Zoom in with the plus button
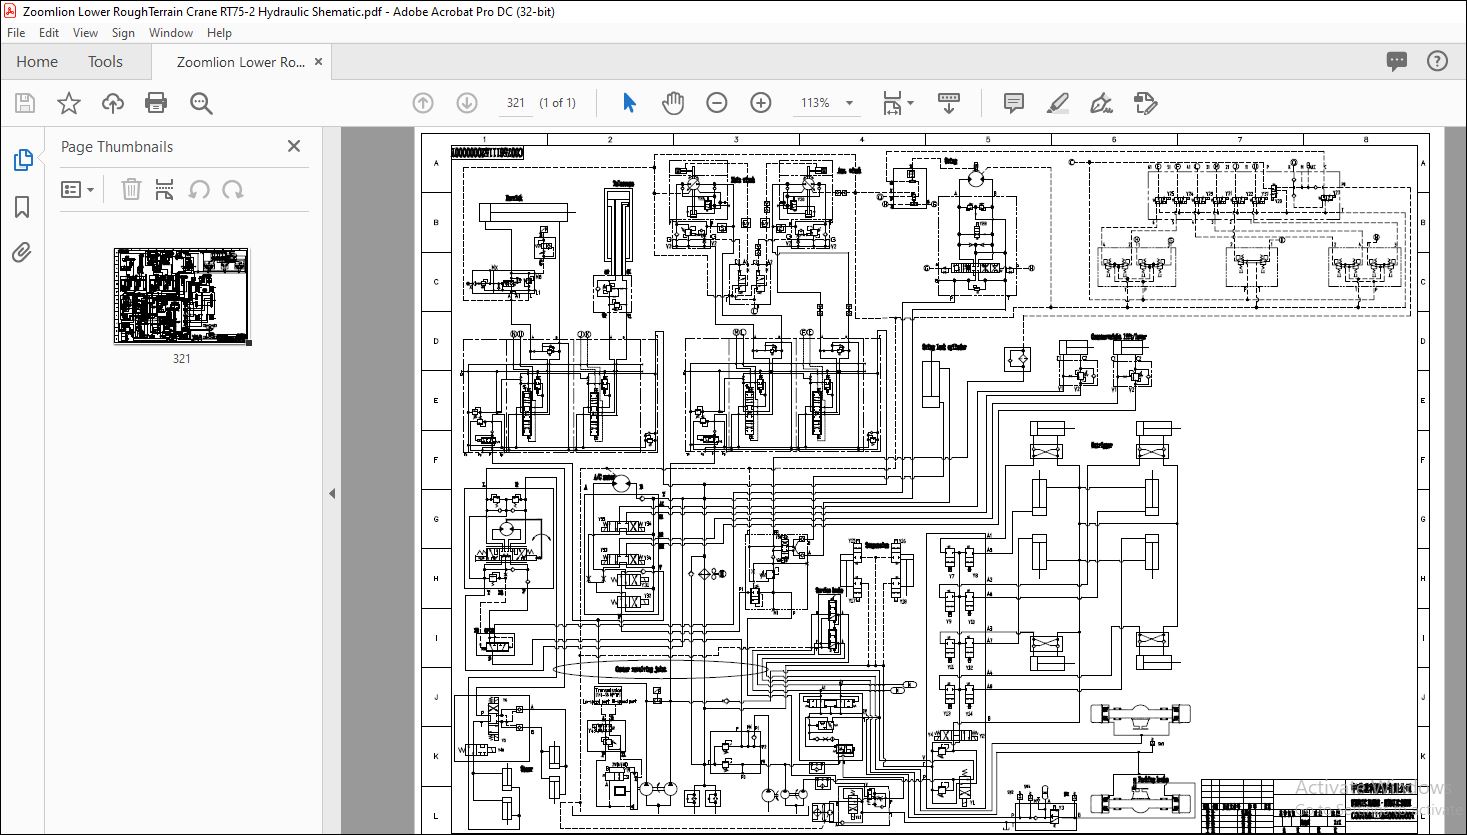Screen dimensions: 1467x835 (x=761, y=103)
